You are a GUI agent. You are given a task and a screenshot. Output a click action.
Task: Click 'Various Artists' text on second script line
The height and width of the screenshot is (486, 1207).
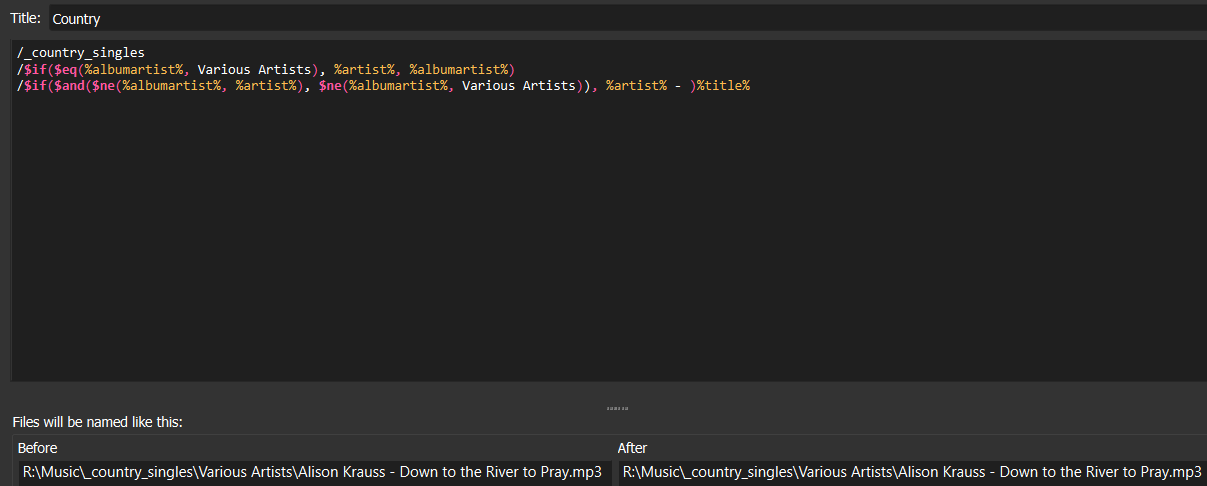[x=255, y=69]
